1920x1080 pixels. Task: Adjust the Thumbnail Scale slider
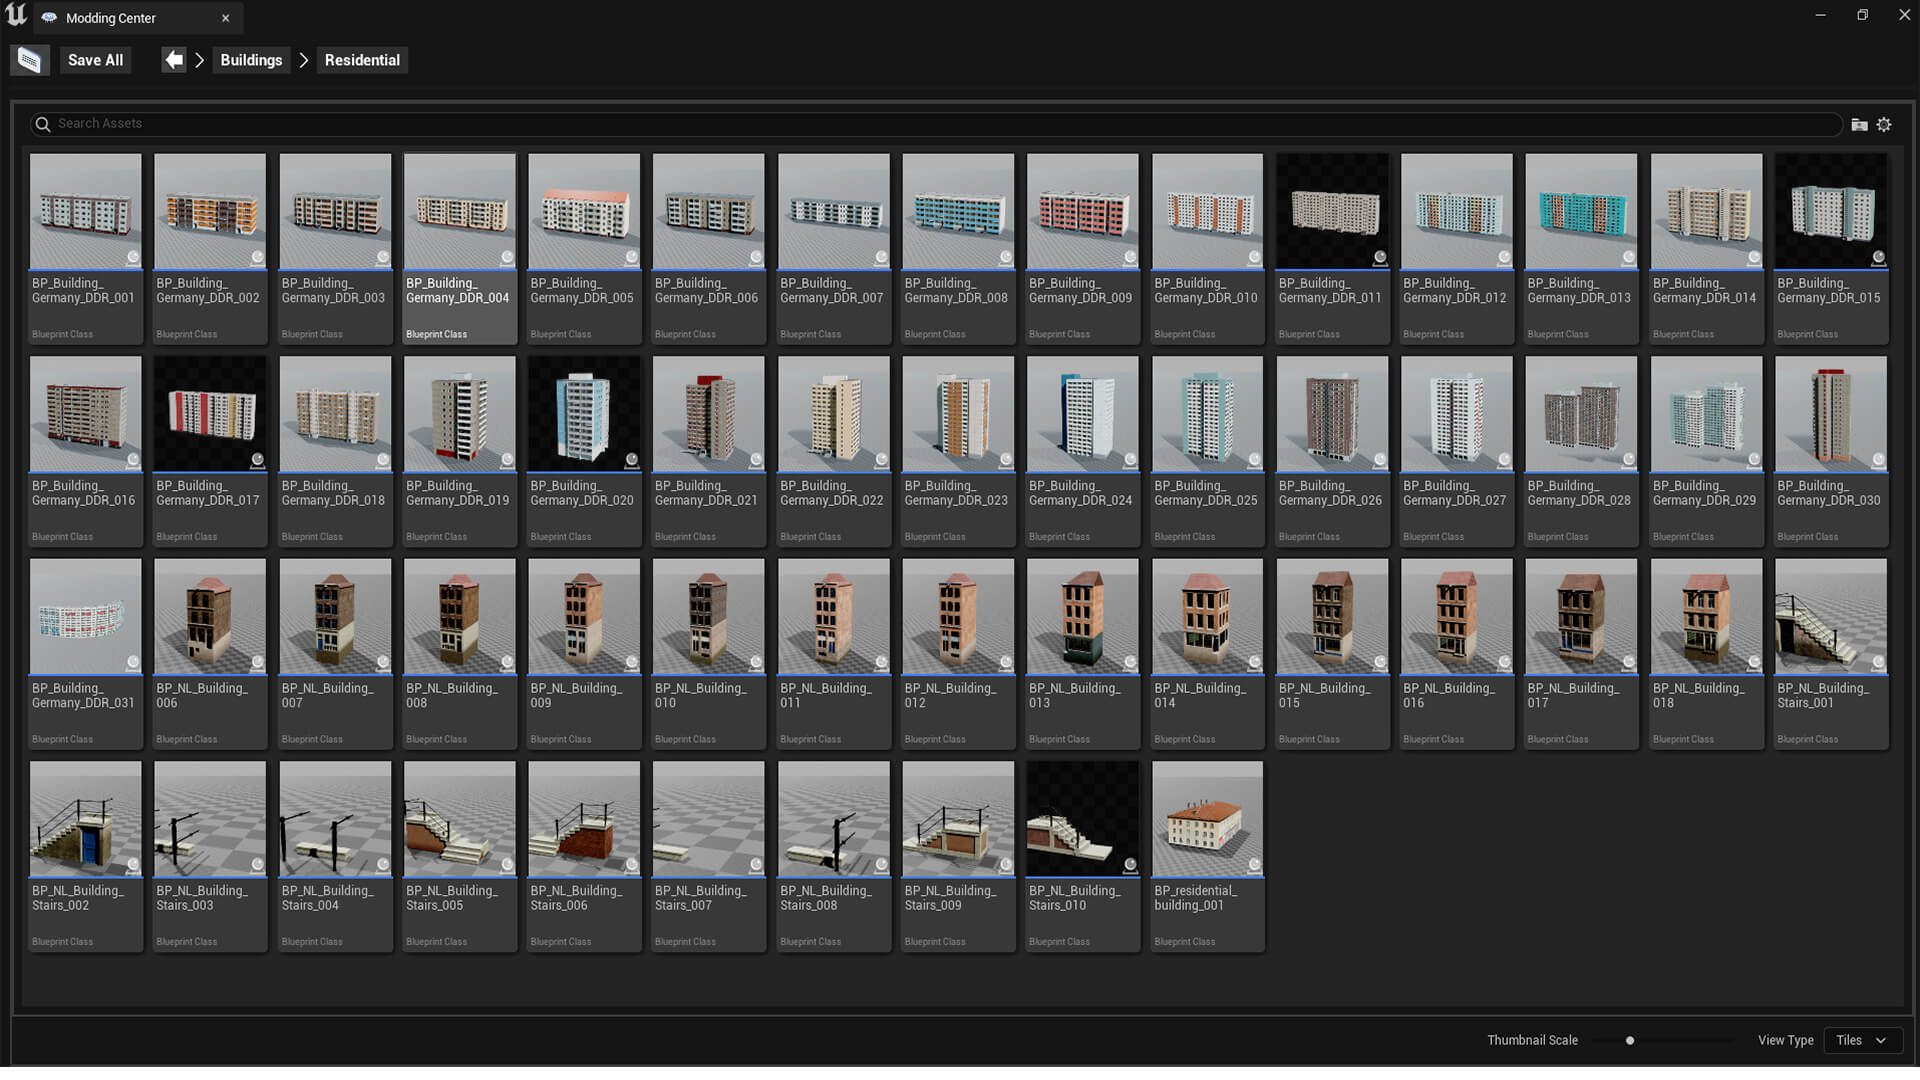point(1628,1040)
